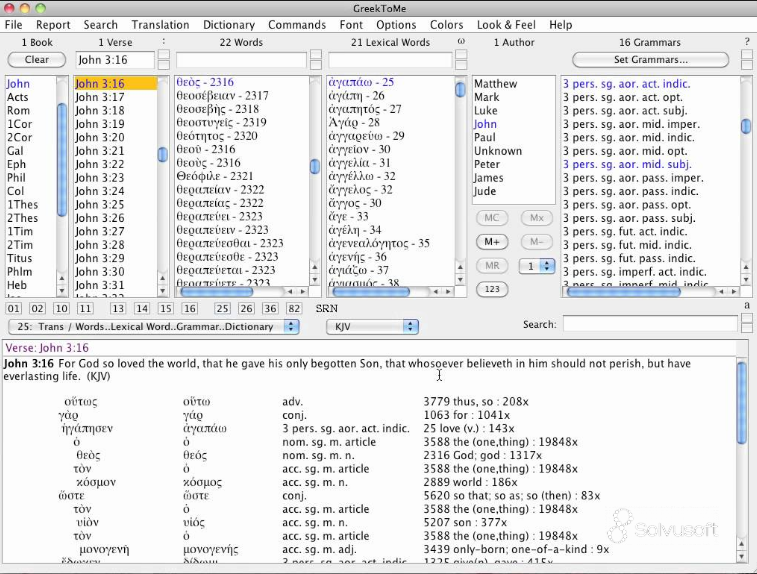The height and width of the screenshot is (574, 757).
Task: Select layout shortcut 82
Action: tap(294, 308)
